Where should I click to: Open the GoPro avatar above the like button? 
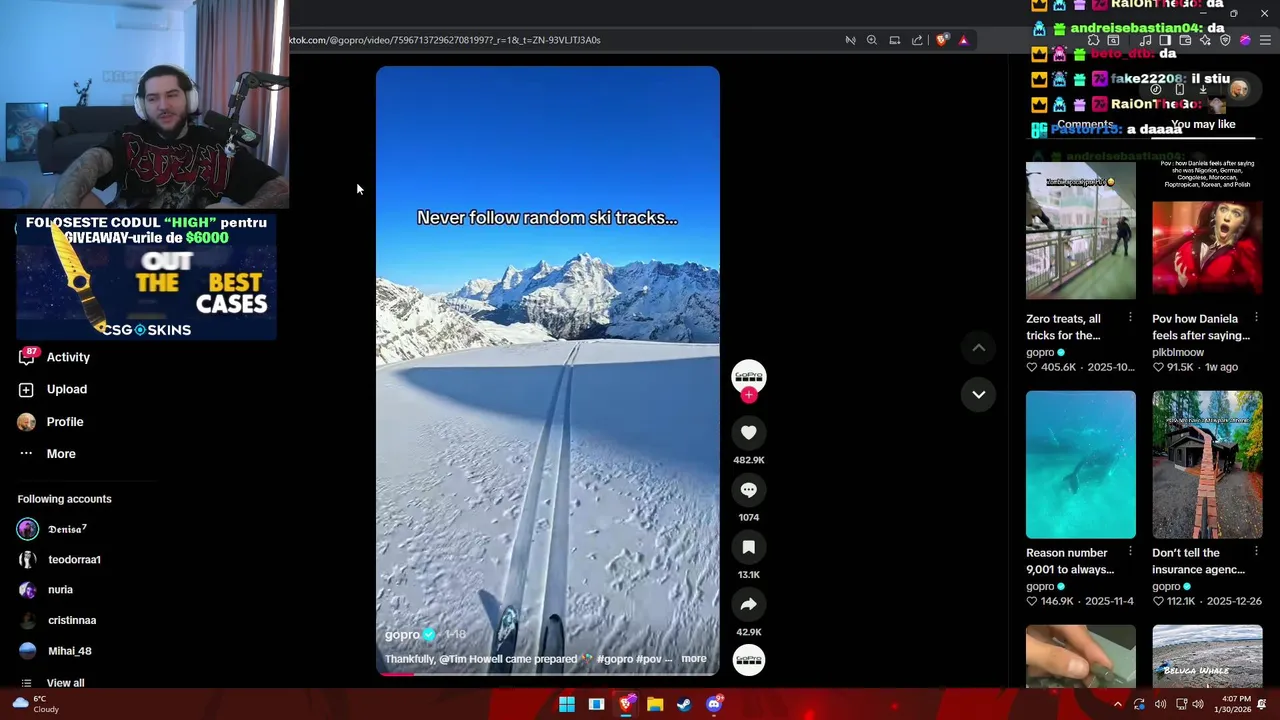[x=748, y=376]
